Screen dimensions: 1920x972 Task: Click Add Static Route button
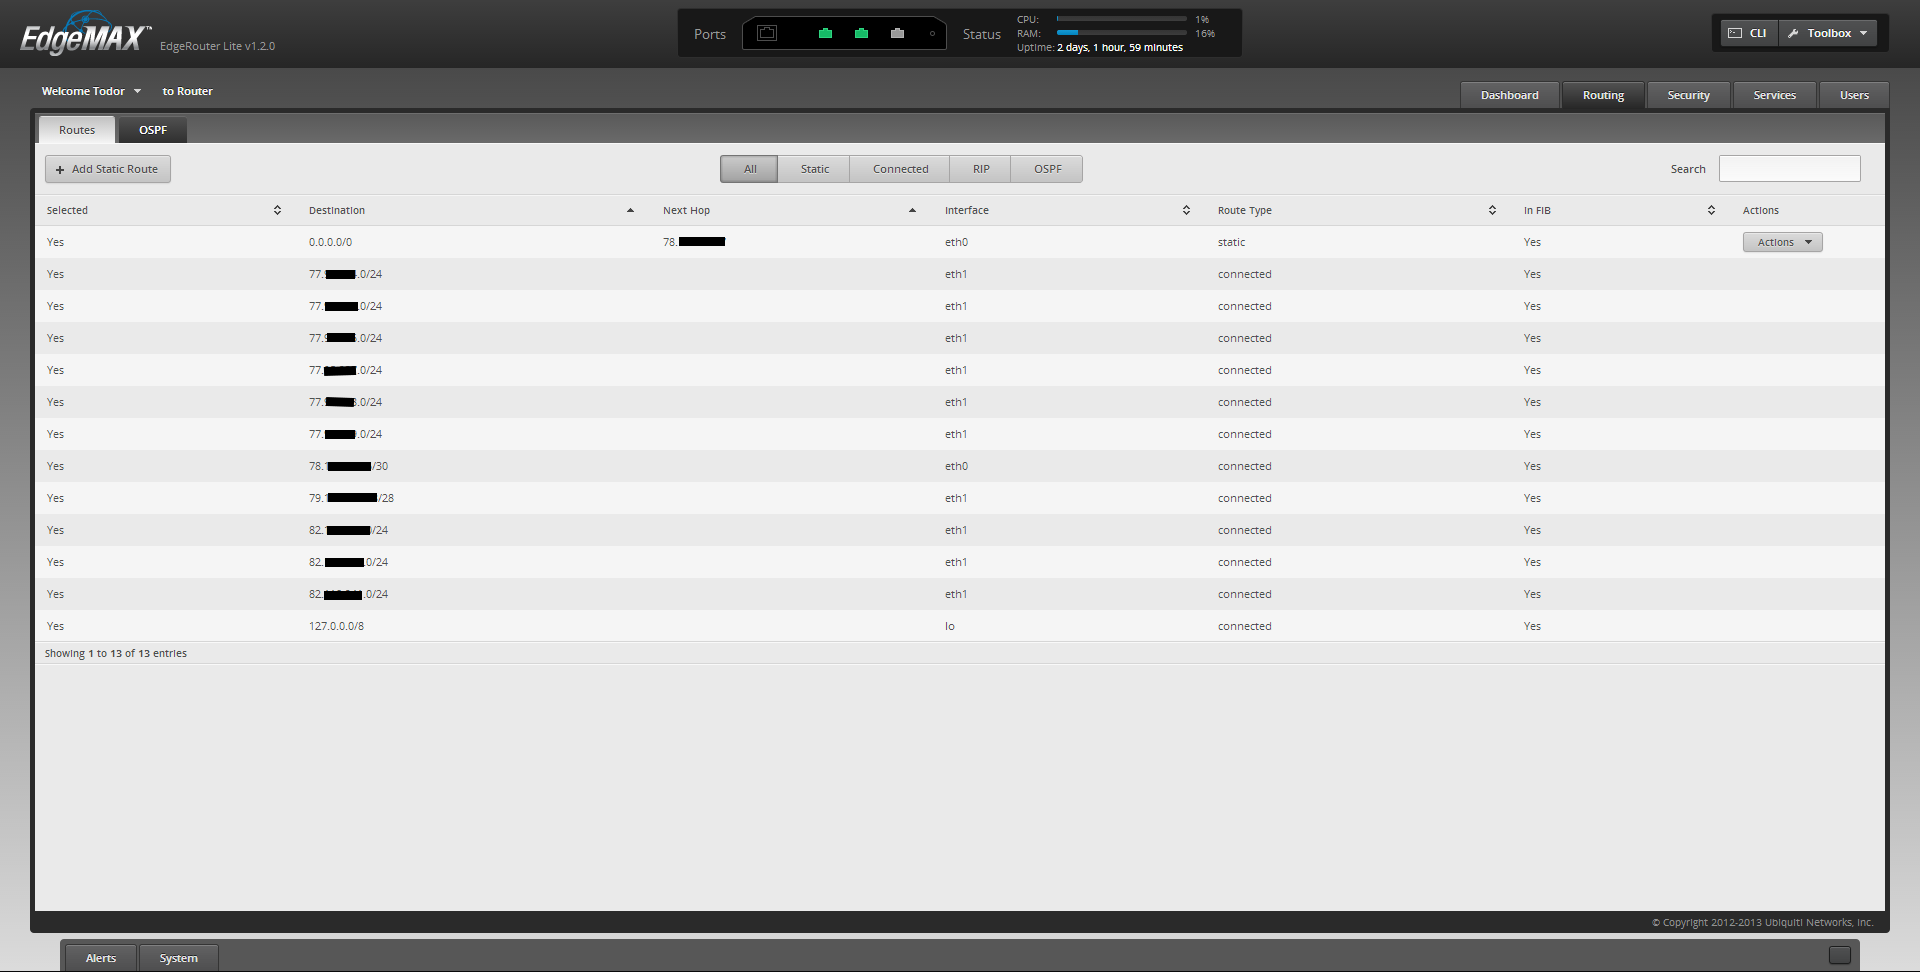point(108,169)
